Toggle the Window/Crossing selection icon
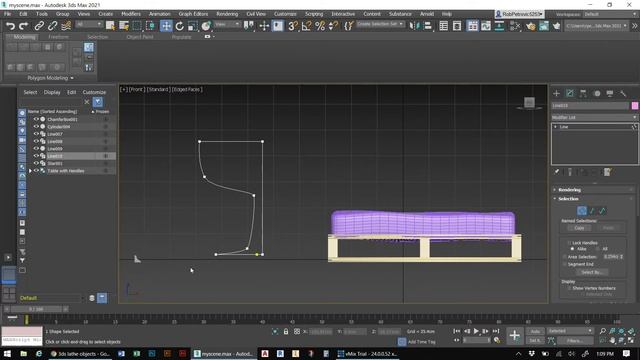The image size is (640, 360). pos(150,26)
